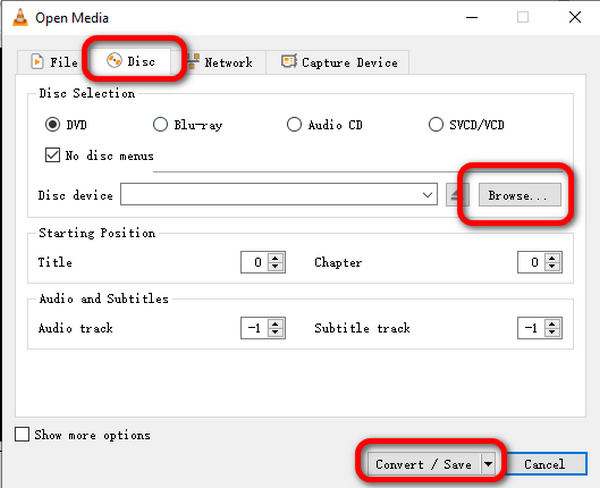Click the Subtitle track value field
The image size is (600, 488).
click(x=532, y=328)
